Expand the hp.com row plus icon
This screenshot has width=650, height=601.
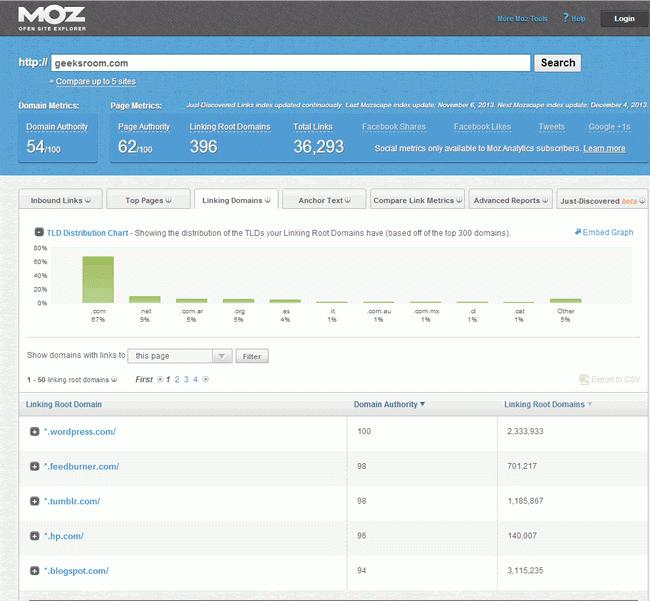pyautogui.click(x=35, y=536)
